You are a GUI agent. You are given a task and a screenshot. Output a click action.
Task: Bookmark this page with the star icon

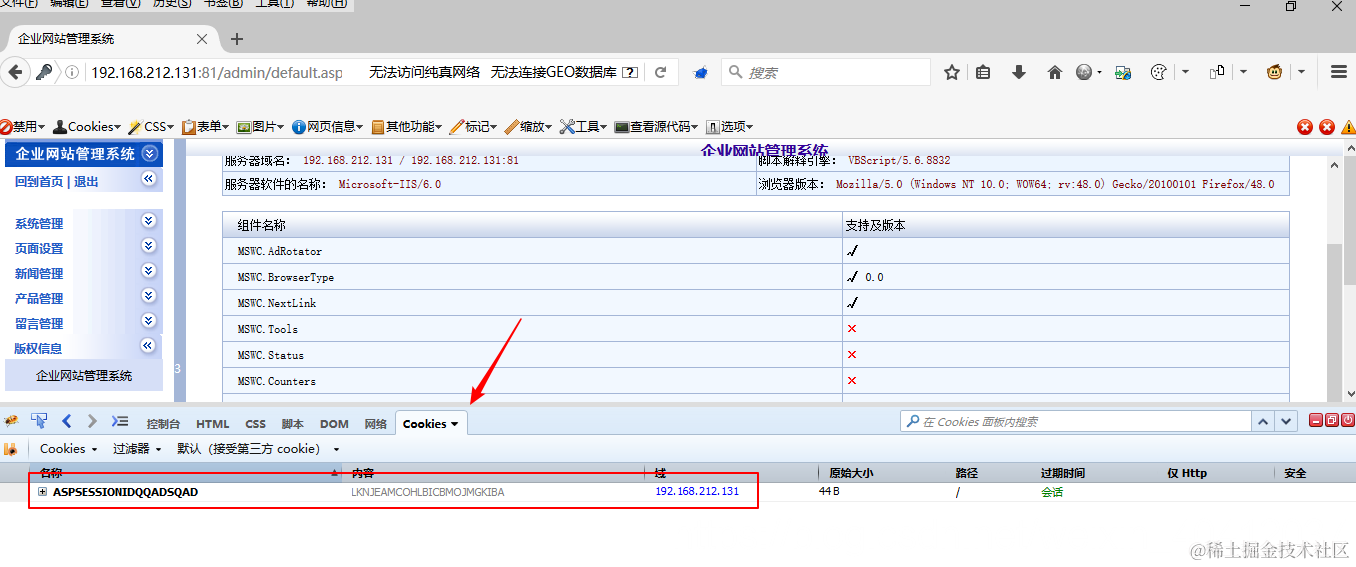coord(952,72)
